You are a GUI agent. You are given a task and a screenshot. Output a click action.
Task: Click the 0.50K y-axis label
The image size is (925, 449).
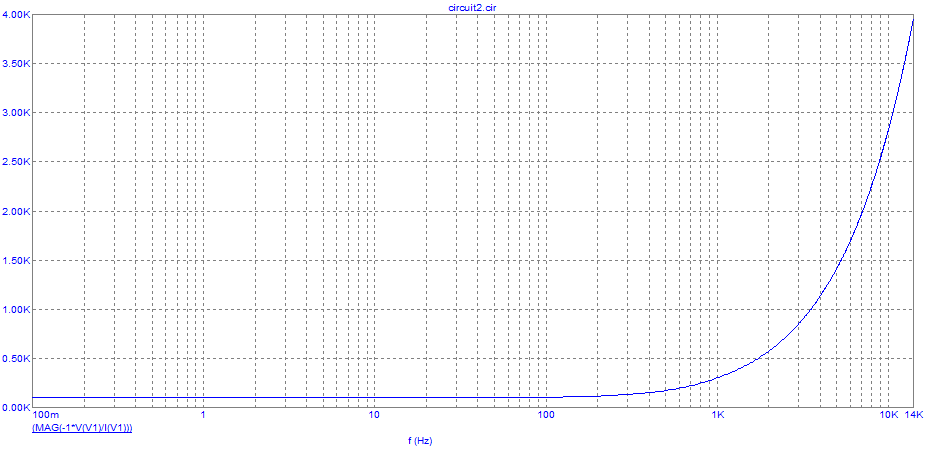16,358
